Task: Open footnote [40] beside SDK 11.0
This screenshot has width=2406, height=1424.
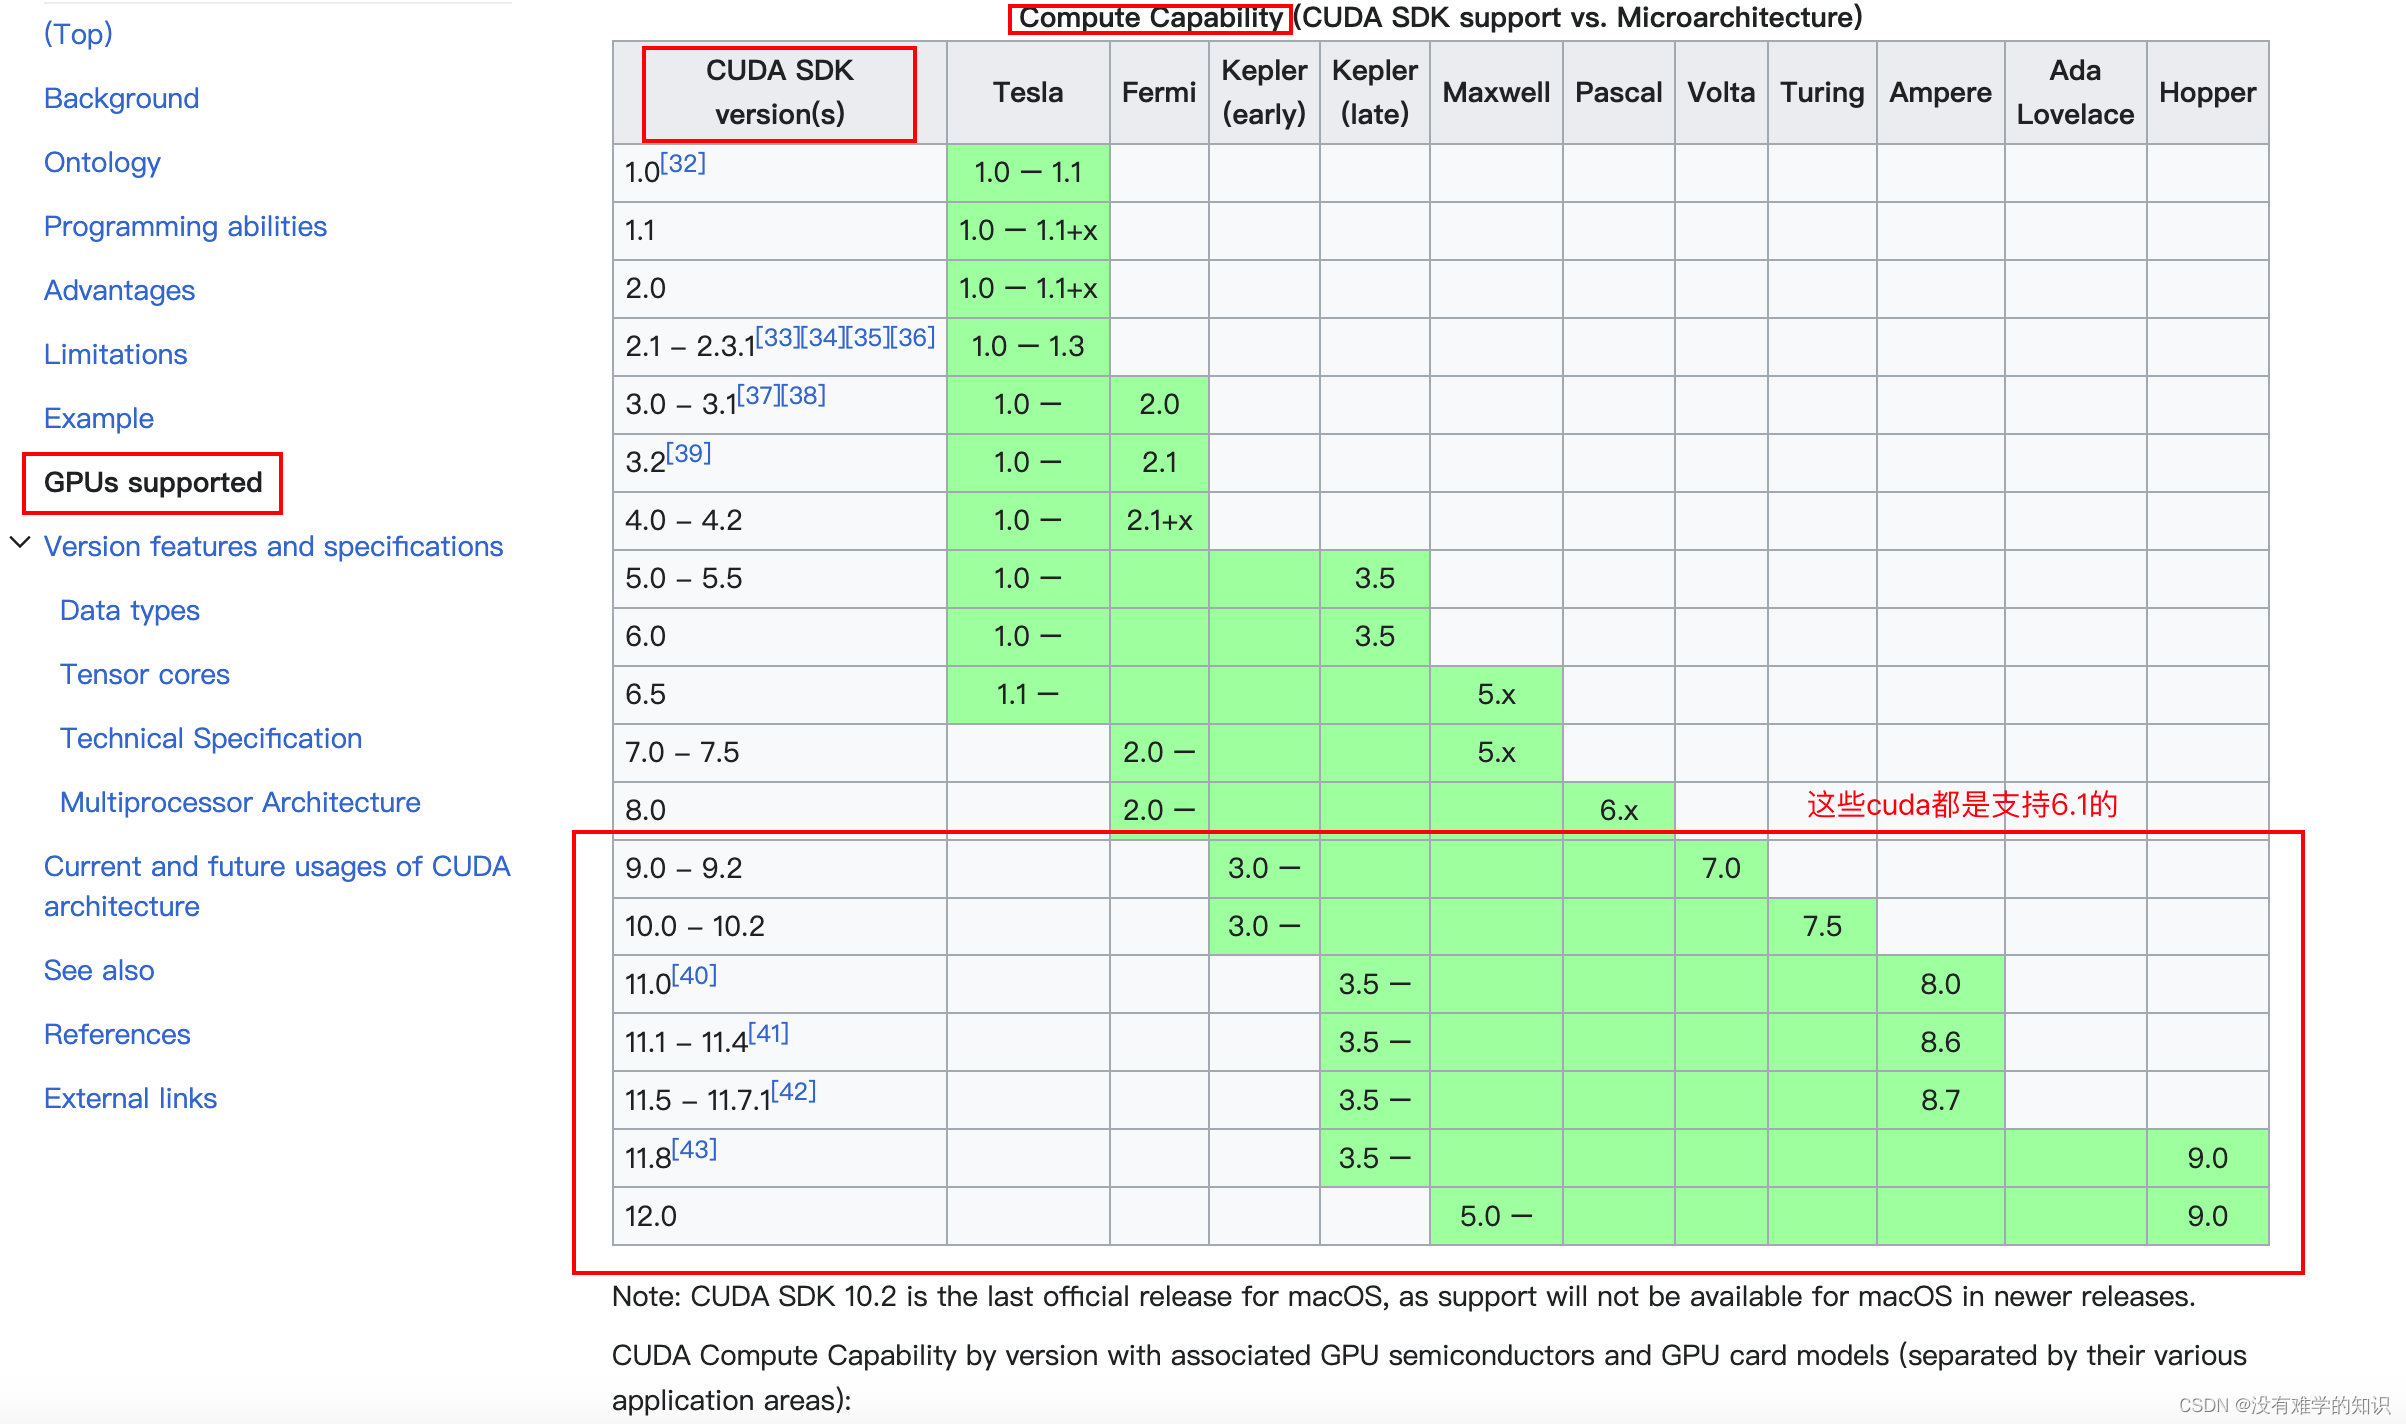Action: [x=694, y=975]
